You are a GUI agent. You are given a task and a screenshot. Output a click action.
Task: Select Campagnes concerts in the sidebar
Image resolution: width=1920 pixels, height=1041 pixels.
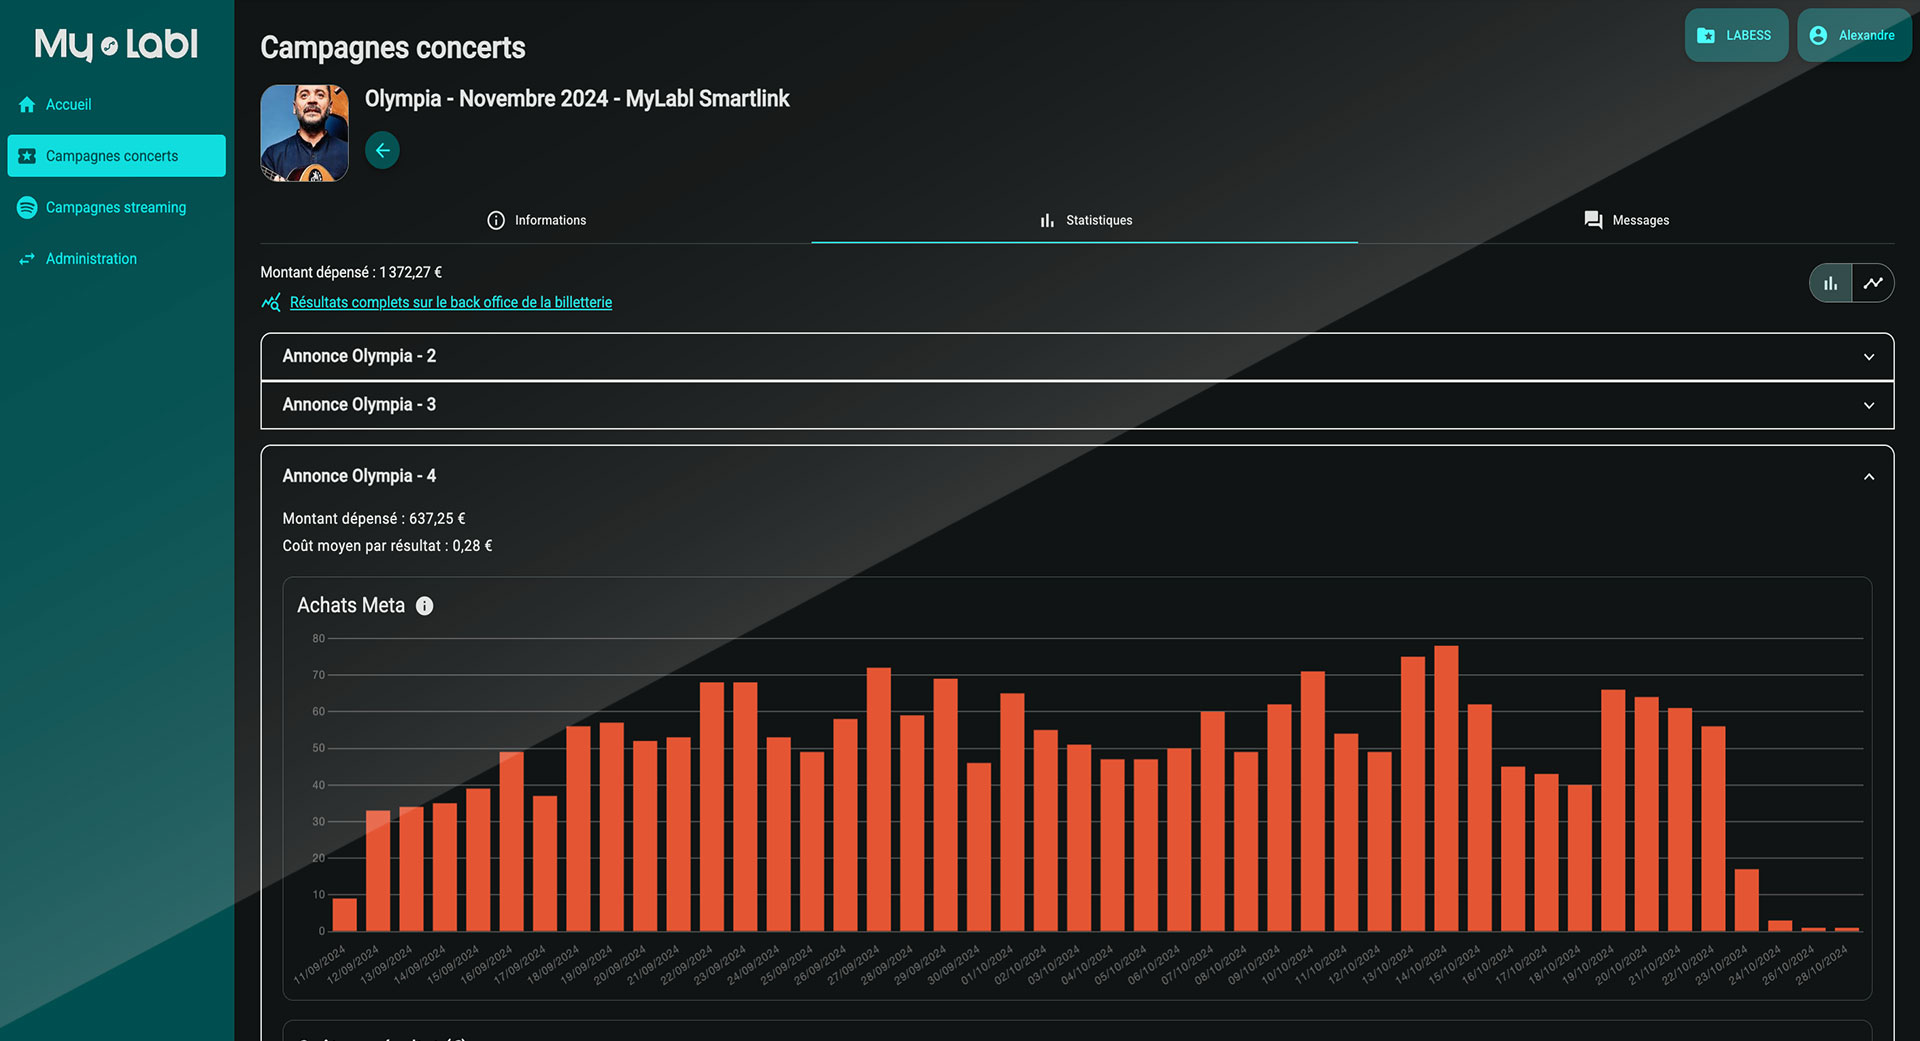click(116, 156)
